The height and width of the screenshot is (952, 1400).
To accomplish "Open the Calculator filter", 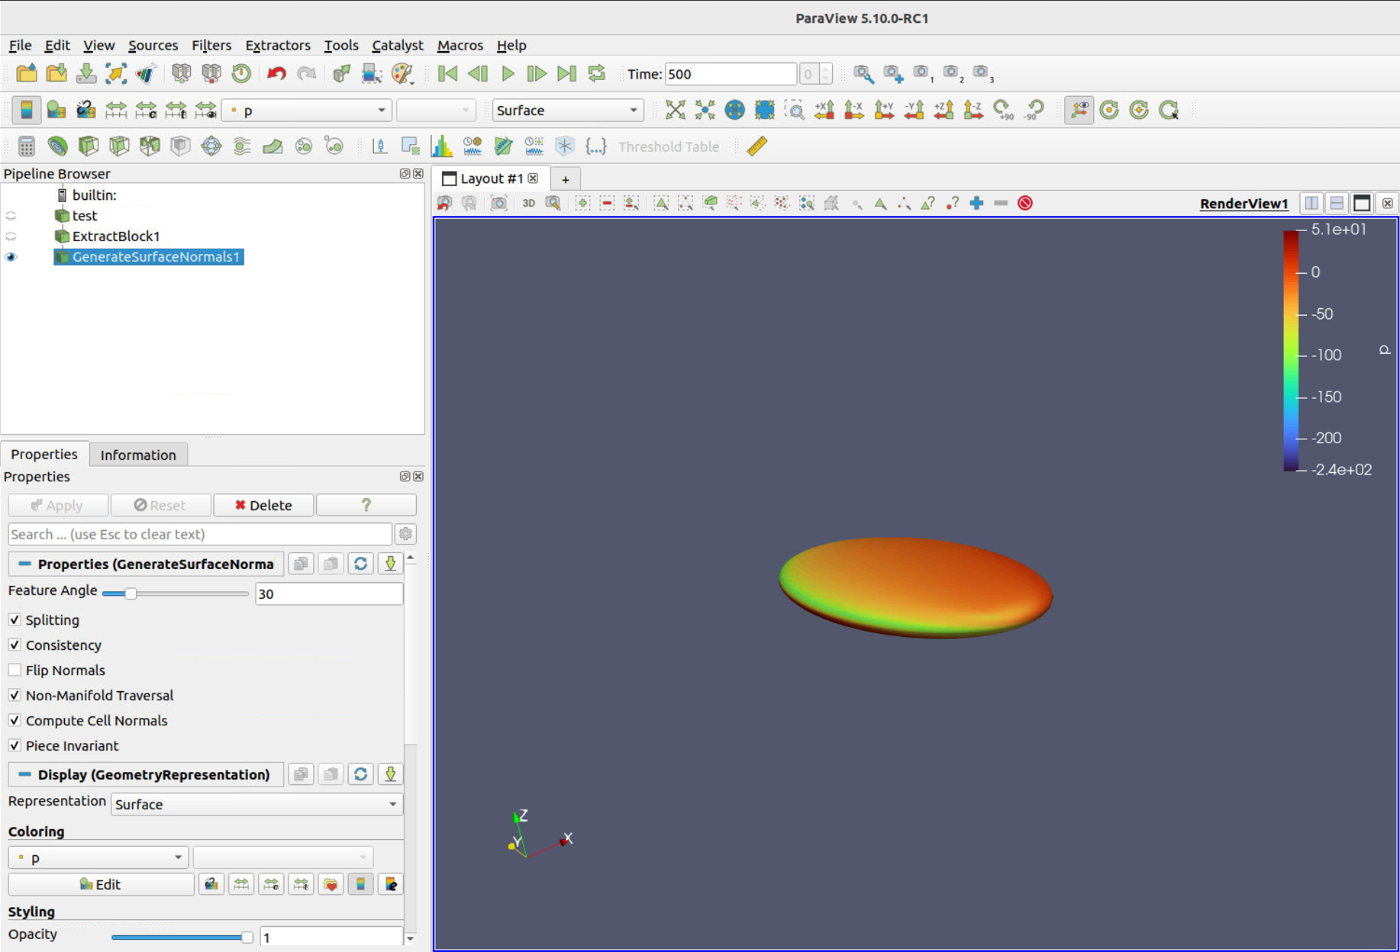I will coord(27,147).
